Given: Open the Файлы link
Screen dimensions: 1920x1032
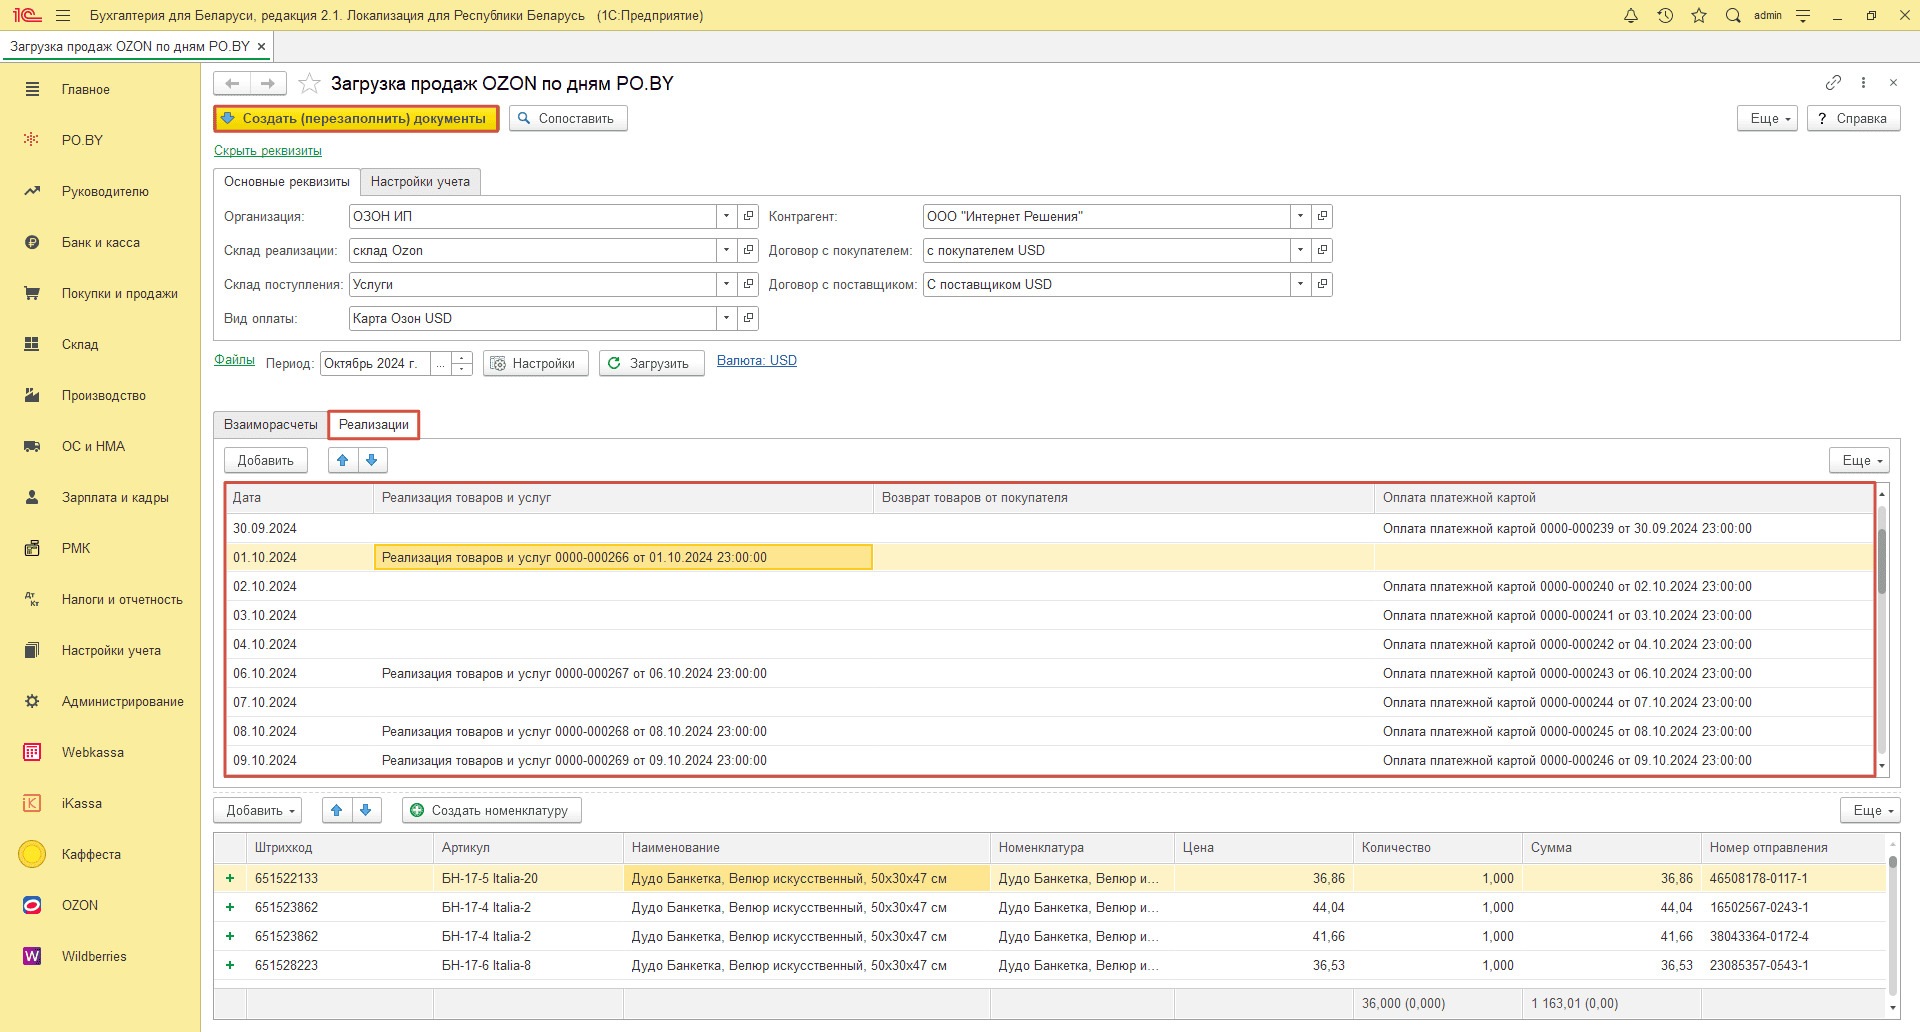Looking at the screenshot, I should pos(234,360).
